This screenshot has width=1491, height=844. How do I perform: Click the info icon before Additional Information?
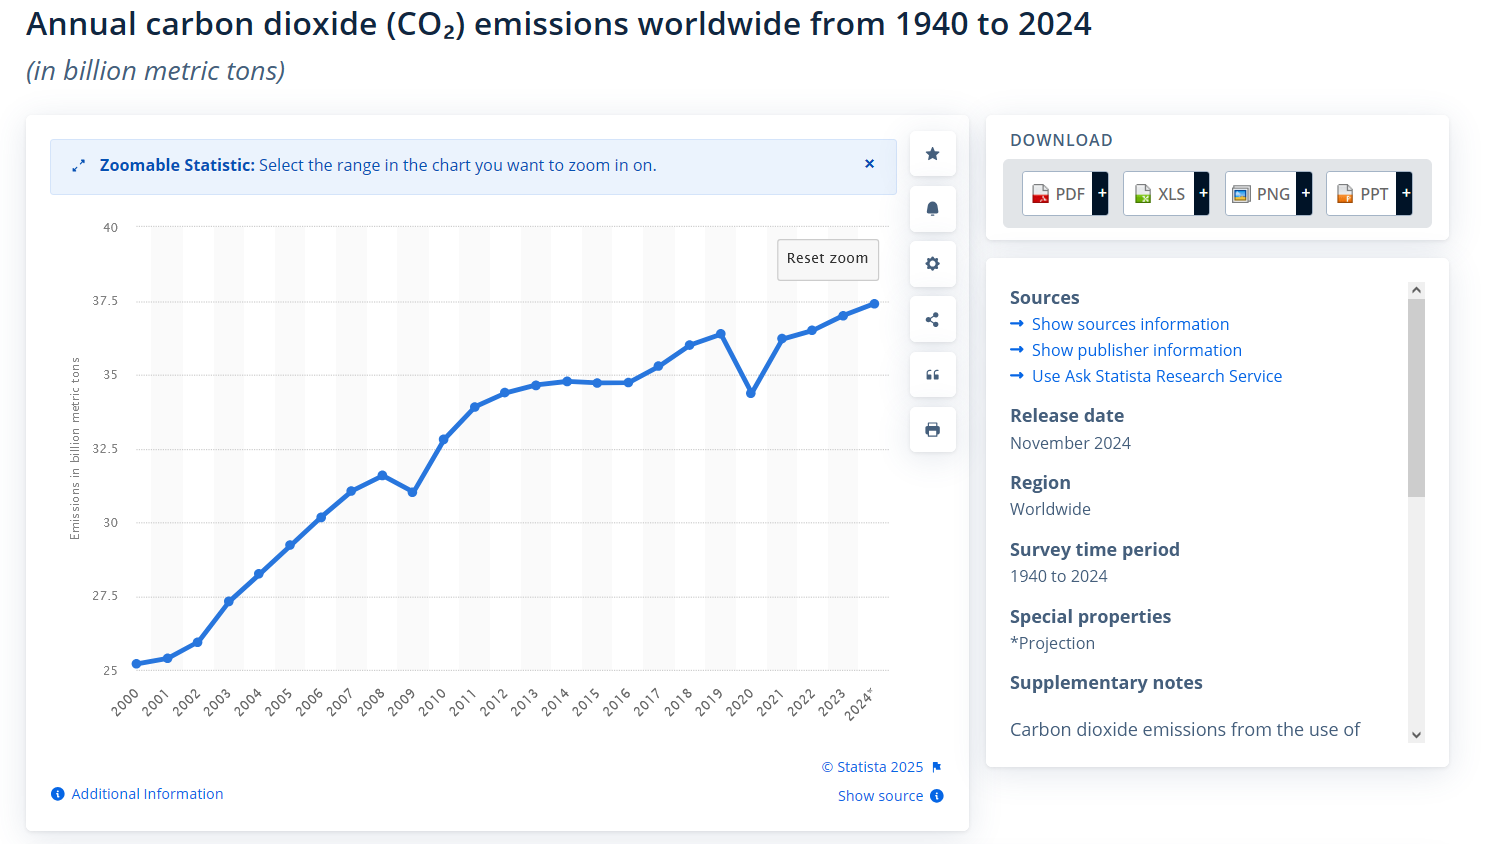pyautogui.click(x=58, y=794)
